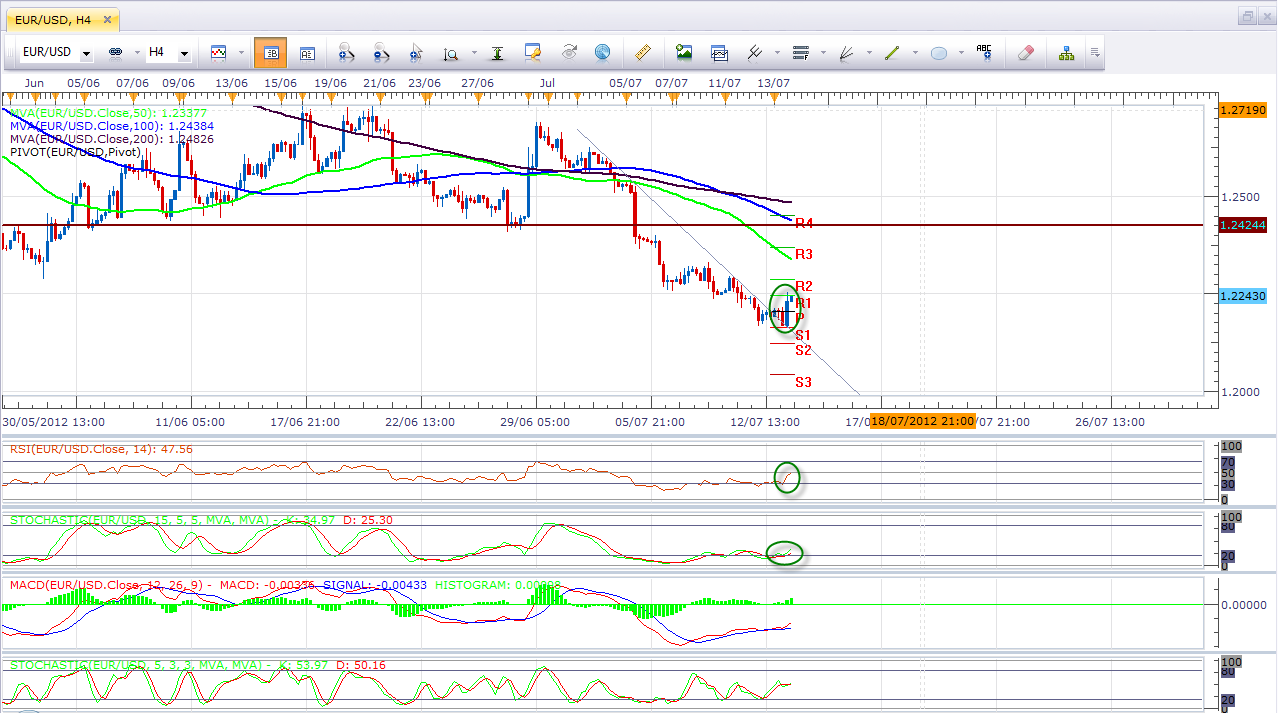Click the 12/07 13:00 time axis label
1278x713 pixels.
(763, 422)
